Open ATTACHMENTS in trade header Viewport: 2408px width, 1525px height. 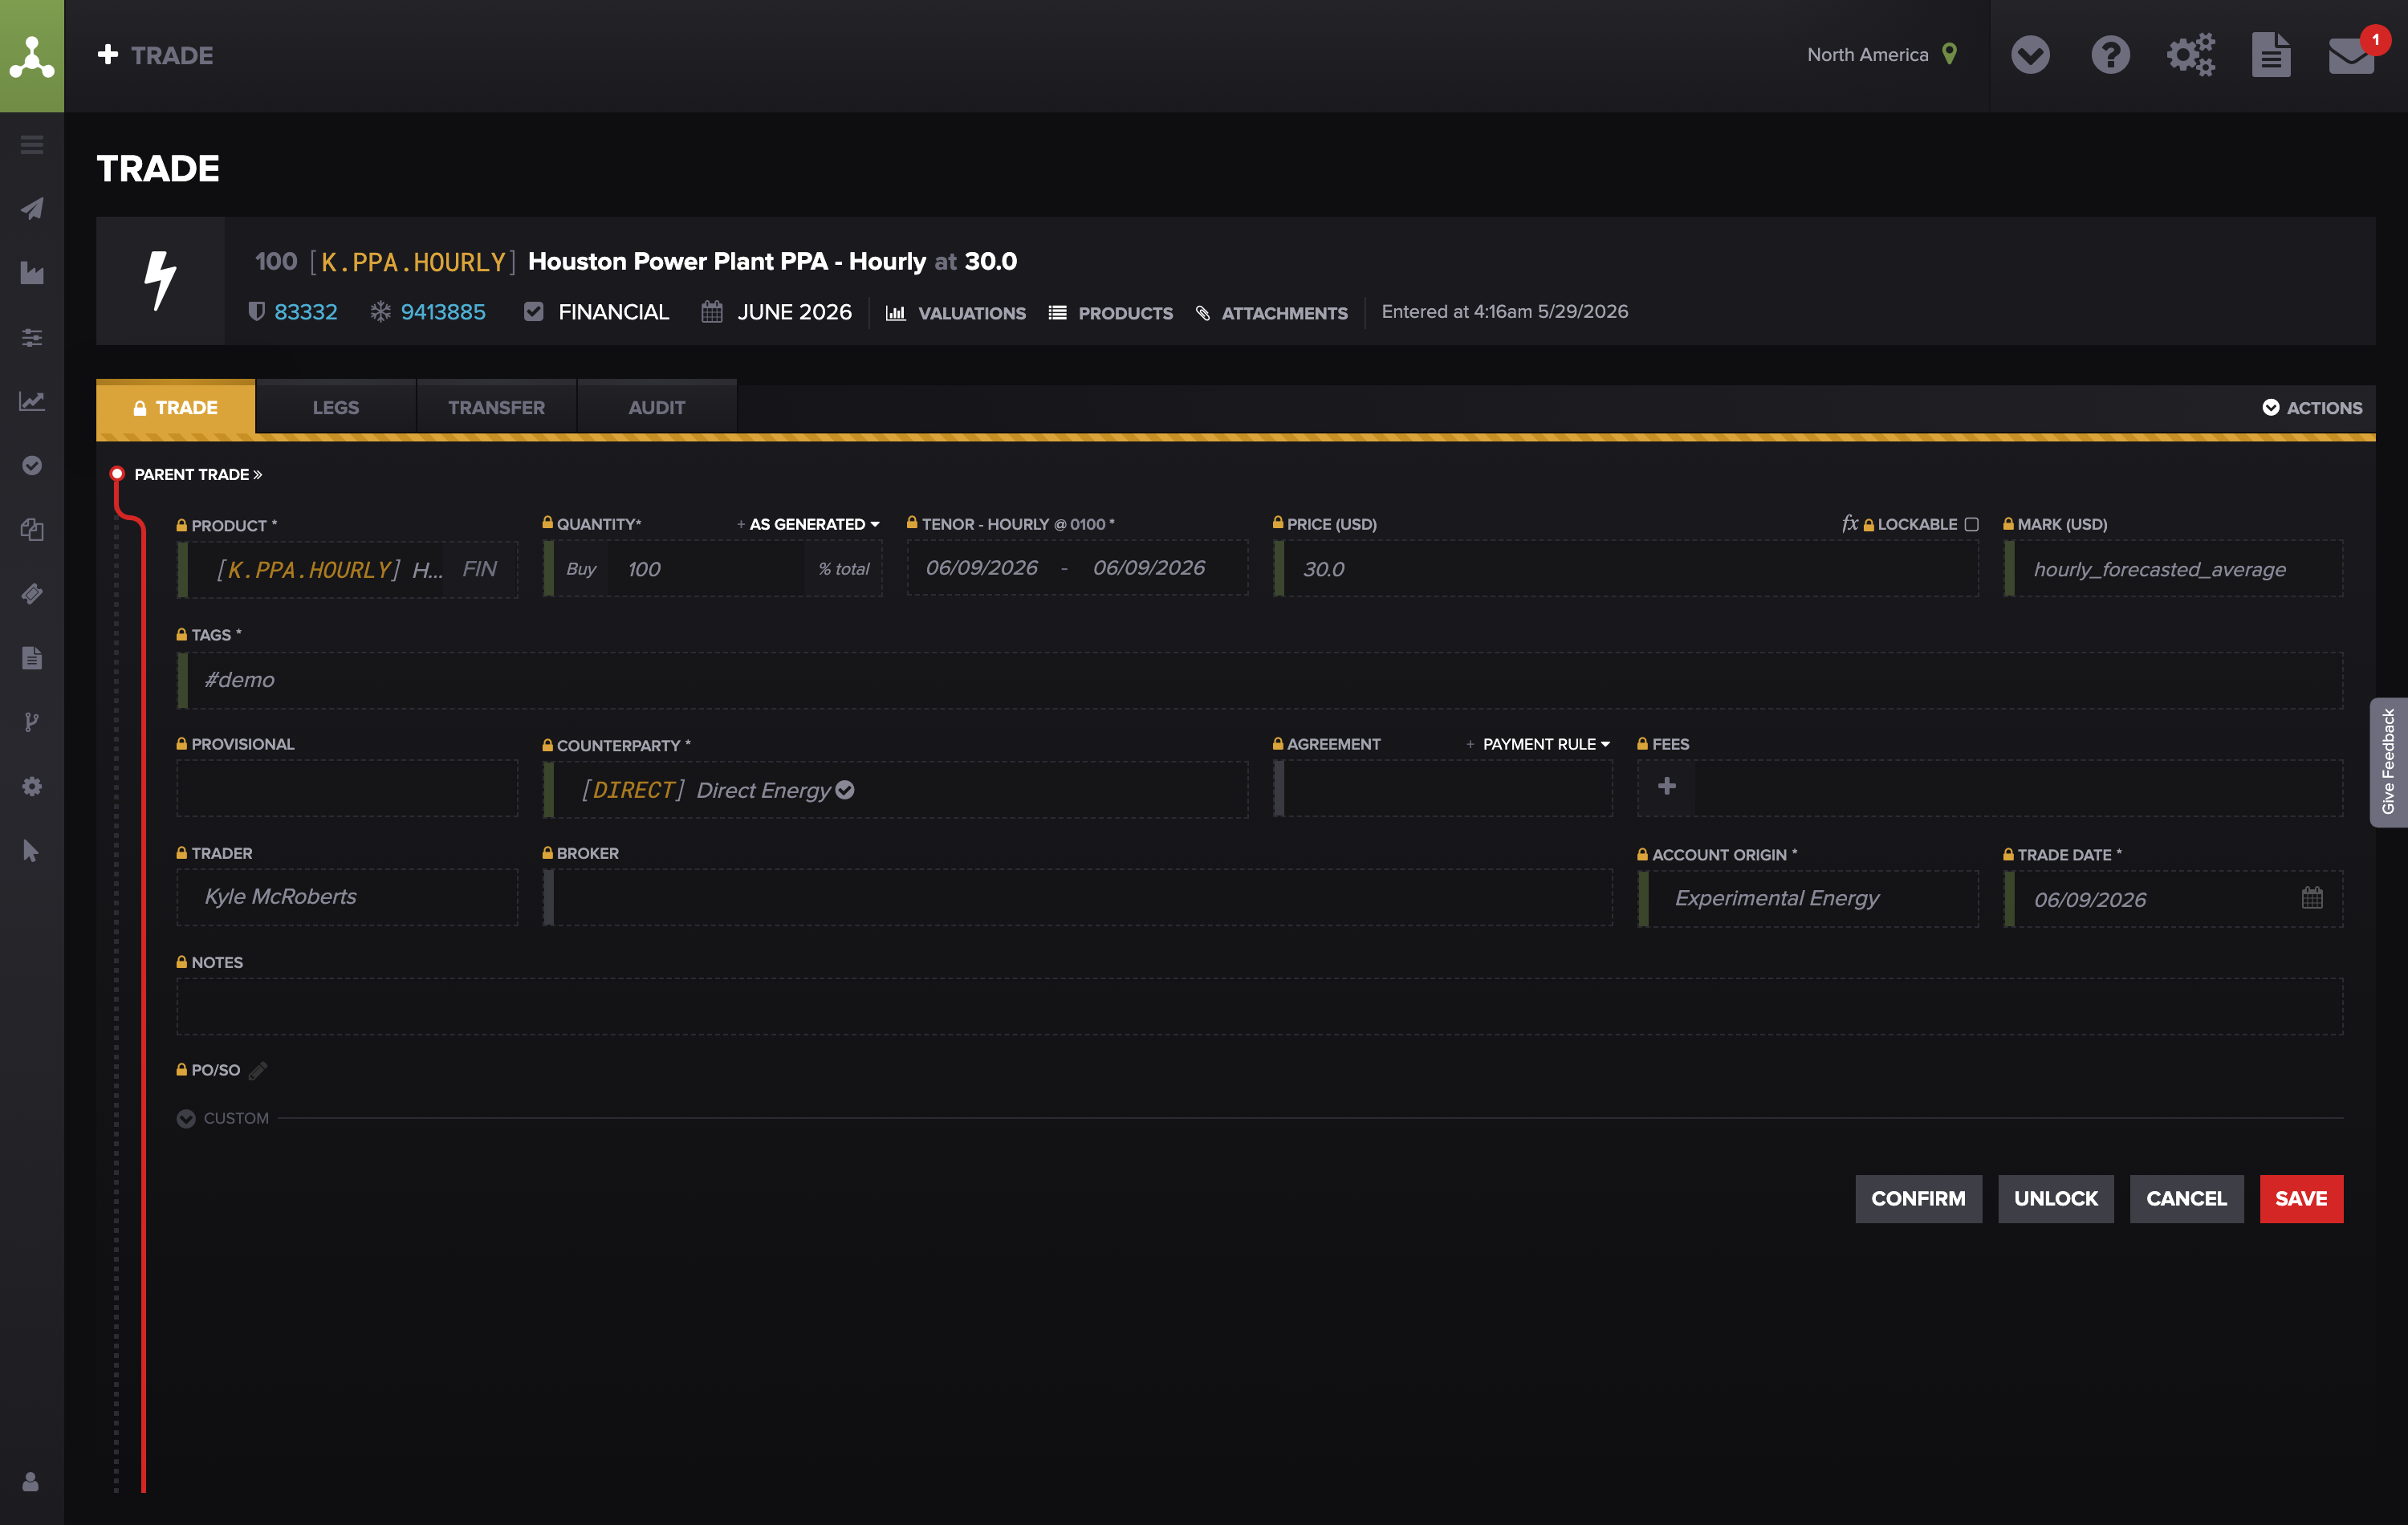1272,313
